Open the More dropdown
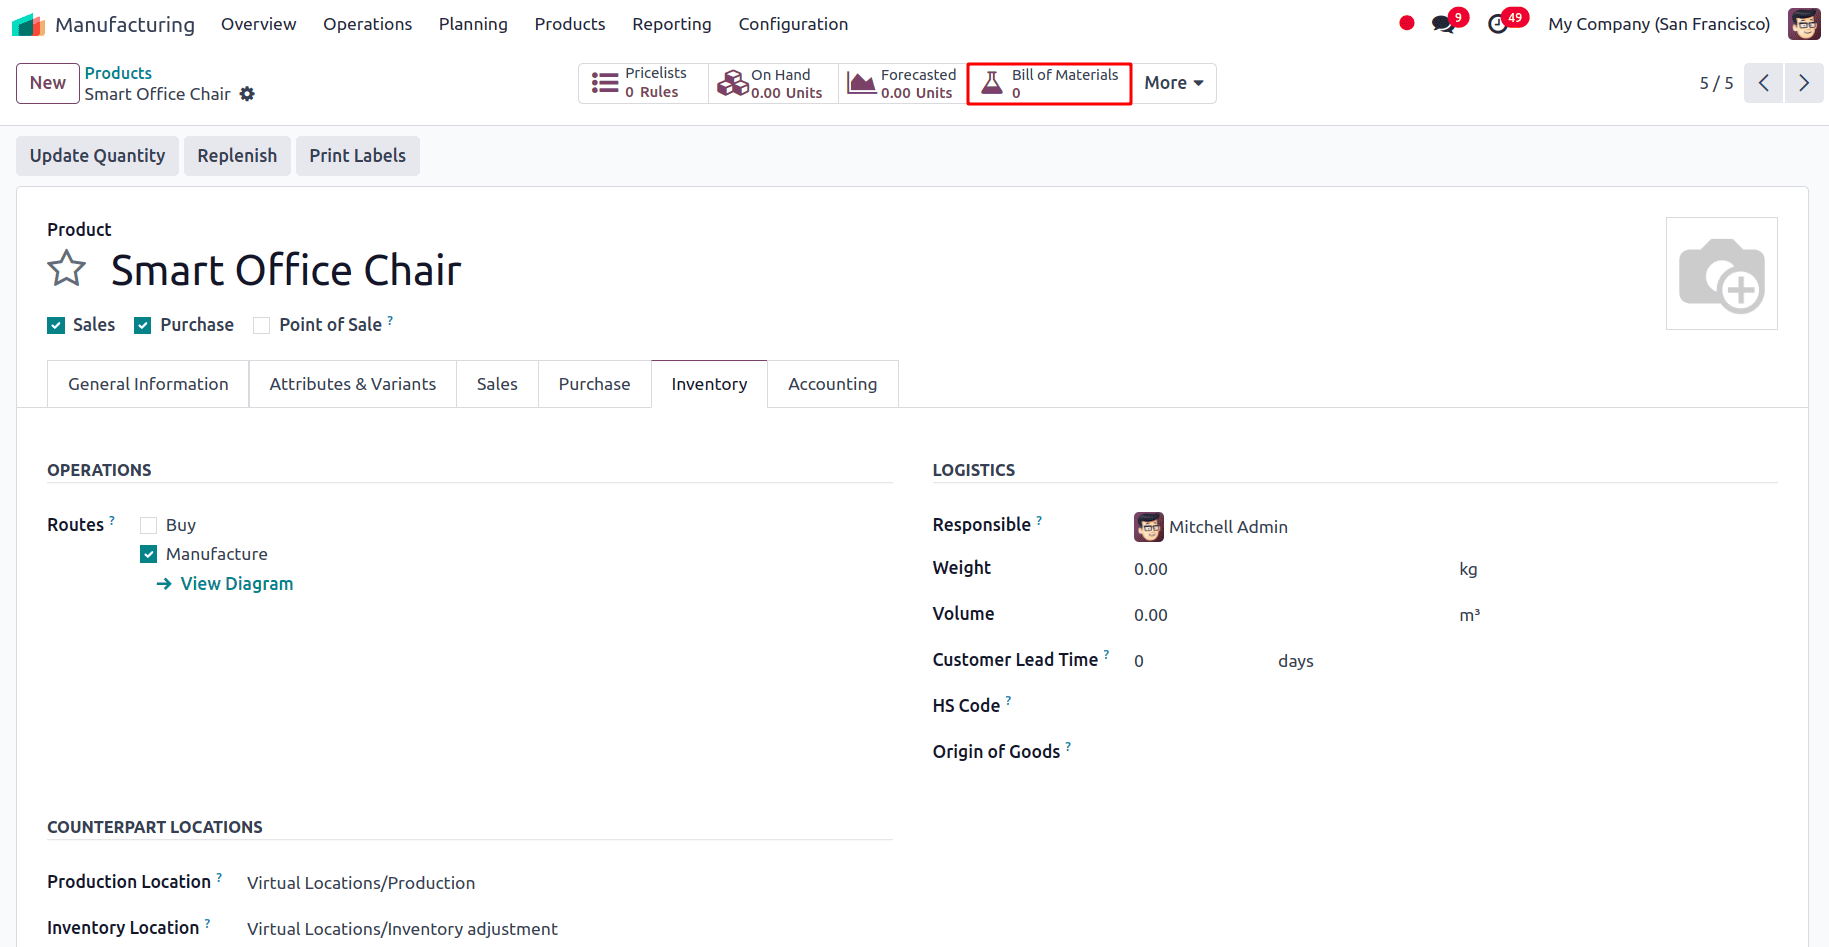Image resolution: width=1829 pixels, height=947 pixels. 1172,83
